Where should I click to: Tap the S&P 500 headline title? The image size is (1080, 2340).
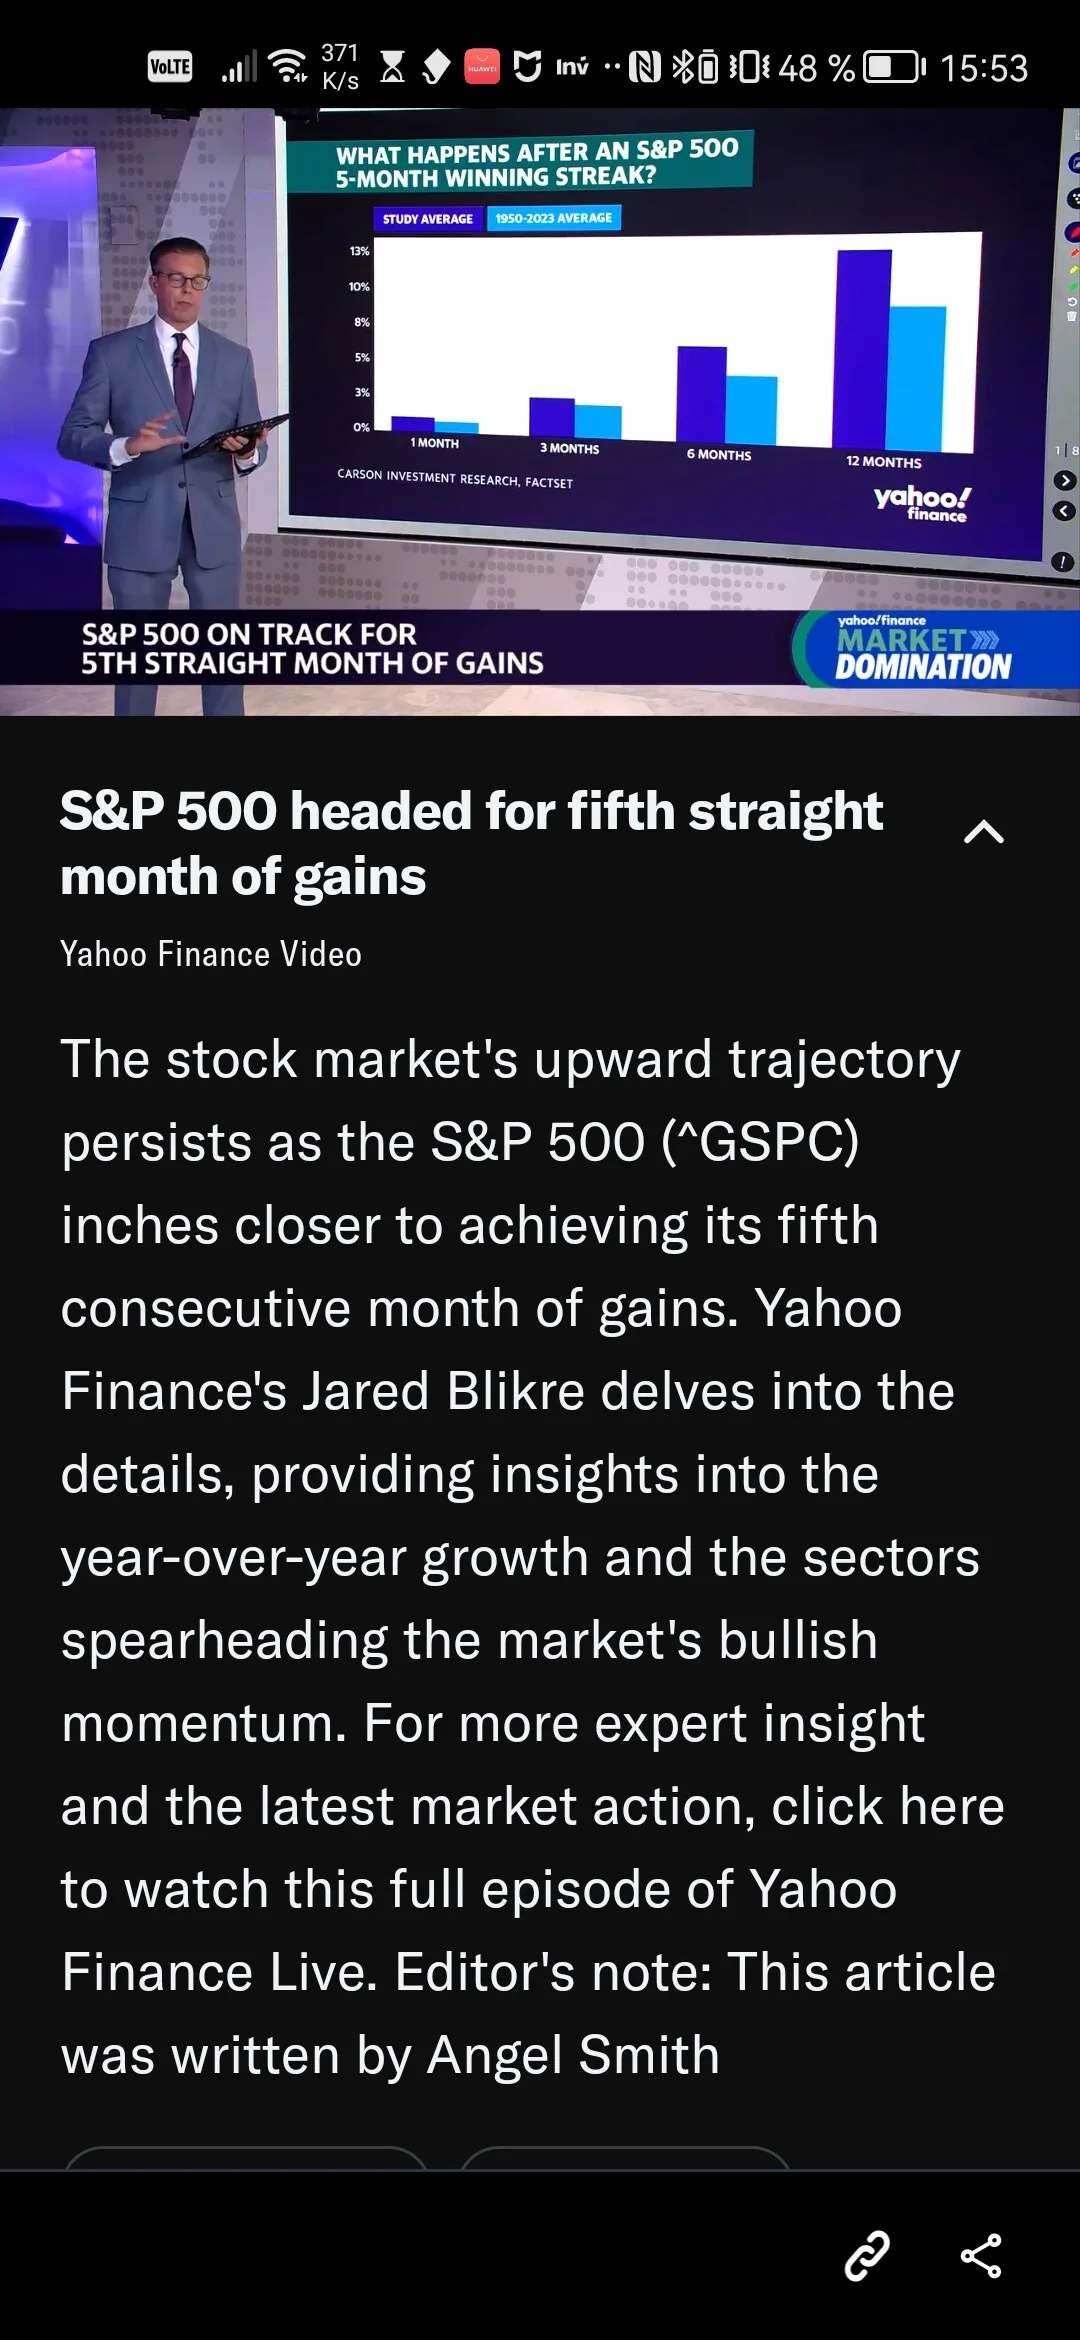[471, 843]
